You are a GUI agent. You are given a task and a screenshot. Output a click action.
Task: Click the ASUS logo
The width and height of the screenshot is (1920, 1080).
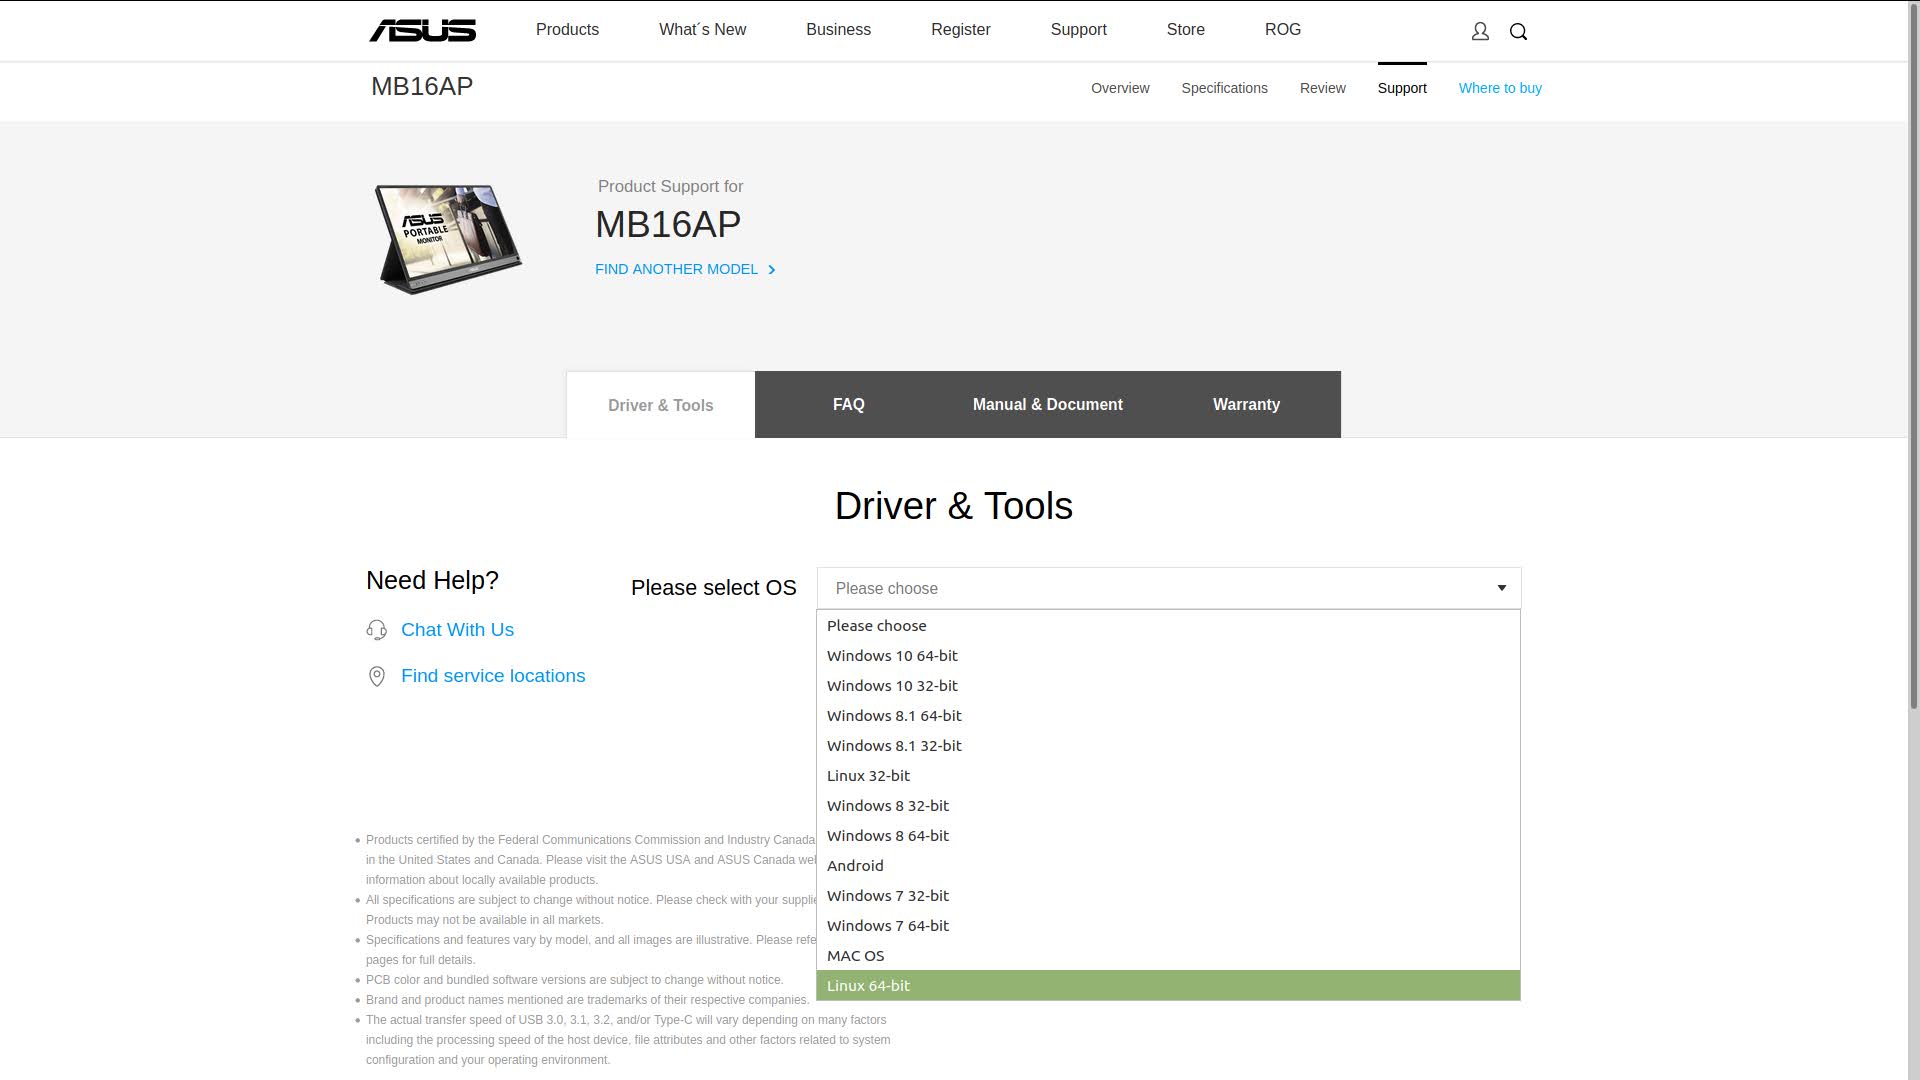(x=422, y=31)
